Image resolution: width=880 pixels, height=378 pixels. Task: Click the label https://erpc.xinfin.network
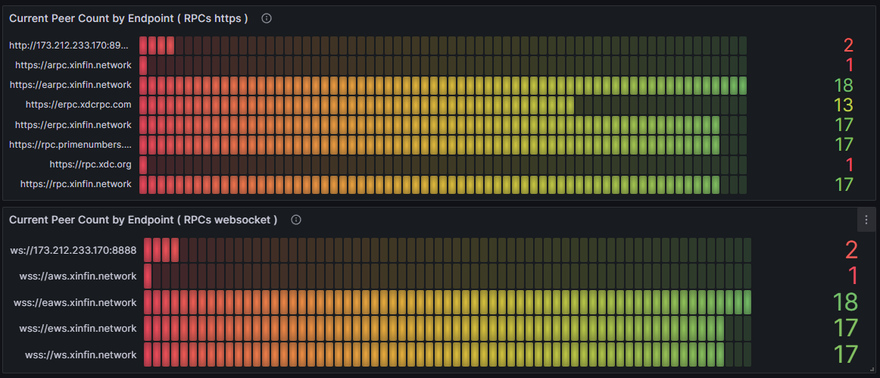[74, 125]
